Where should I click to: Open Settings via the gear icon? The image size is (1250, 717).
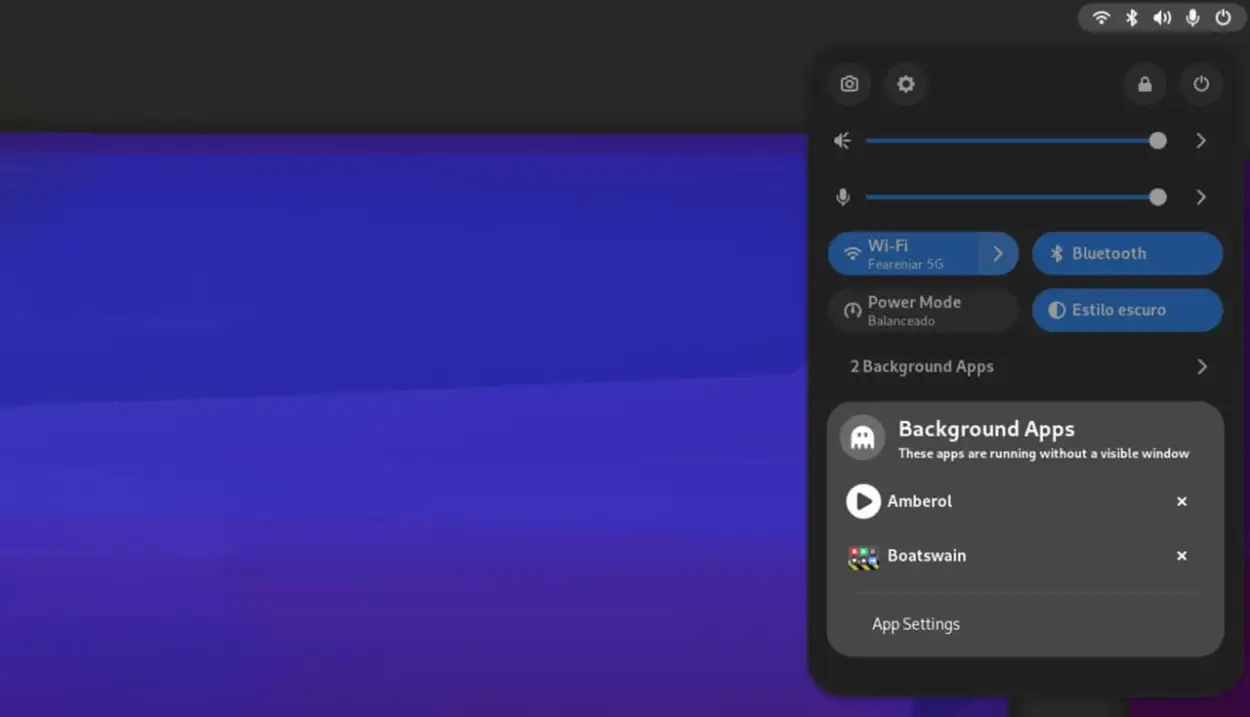click(906, 84)
